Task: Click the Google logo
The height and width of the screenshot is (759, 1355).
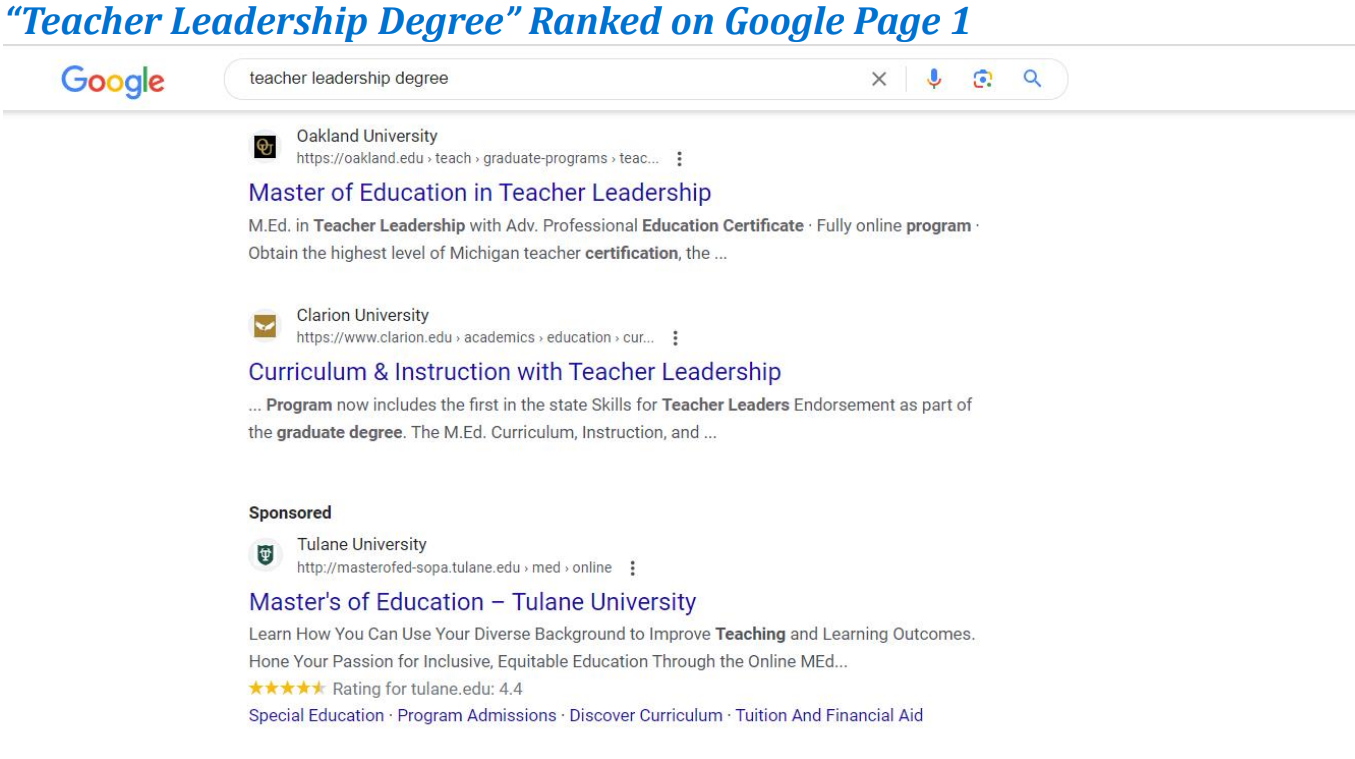Action: pyautogui.click(x=113, y=81)
